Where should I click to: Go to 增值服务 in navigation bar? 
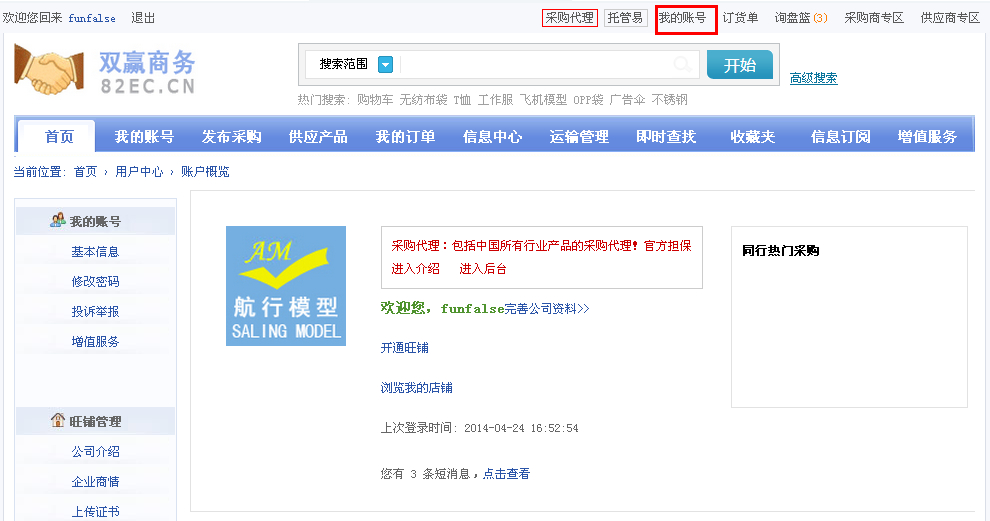tap(927, 137)
